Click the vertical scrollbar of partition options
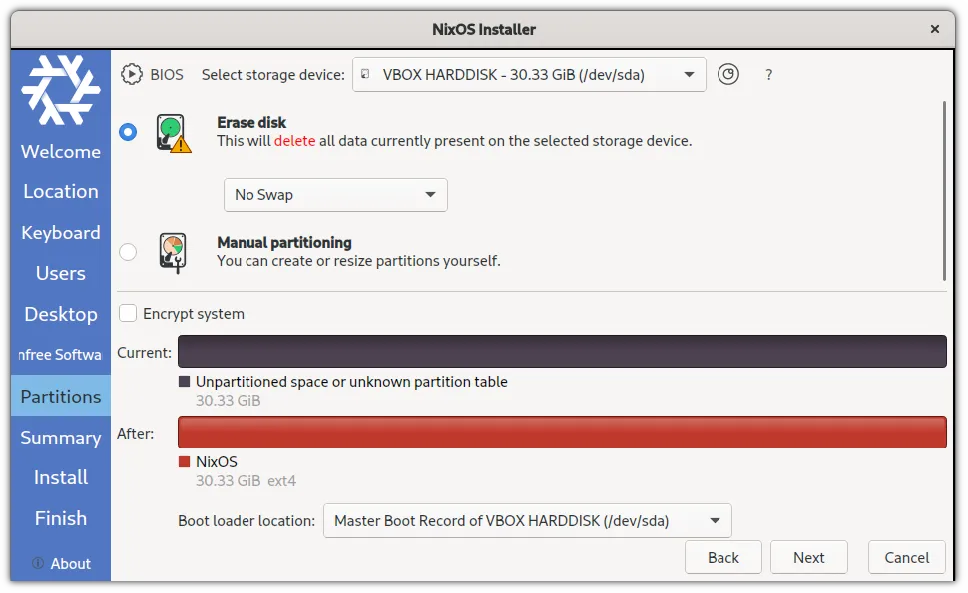 pyautogui.click(x=944, y=190)
